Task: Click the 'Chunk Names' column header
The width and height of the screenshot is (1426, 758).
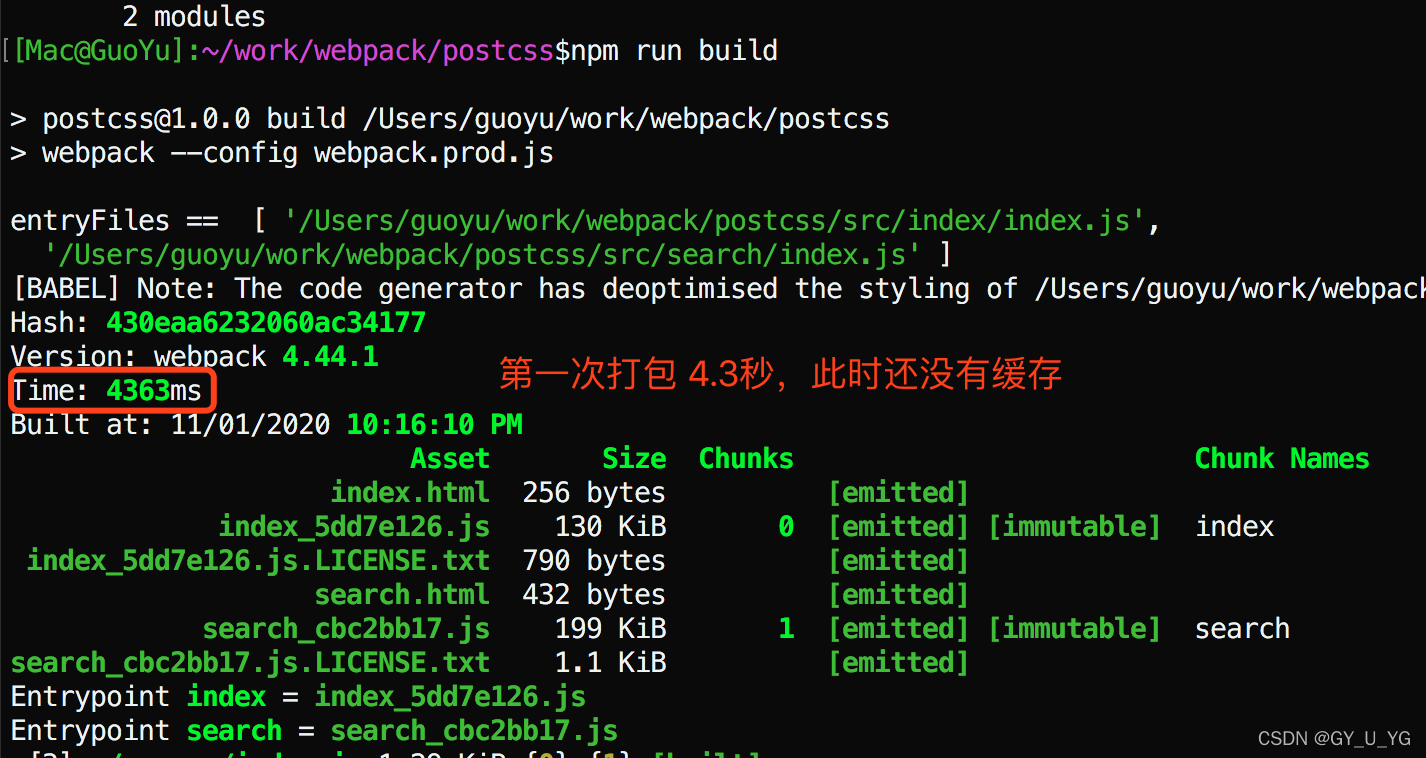Action: click(1282, 459)
